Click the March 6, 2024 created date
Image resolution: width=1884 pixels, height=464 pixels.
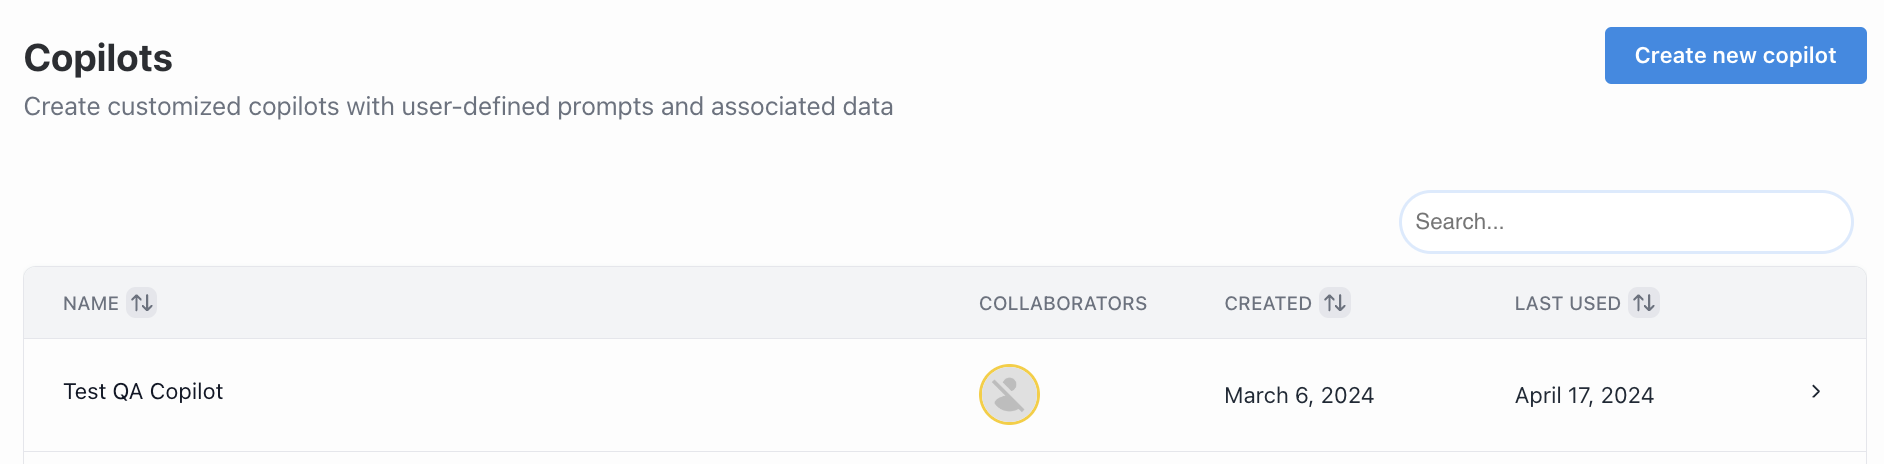click(x=1298, y=396)
